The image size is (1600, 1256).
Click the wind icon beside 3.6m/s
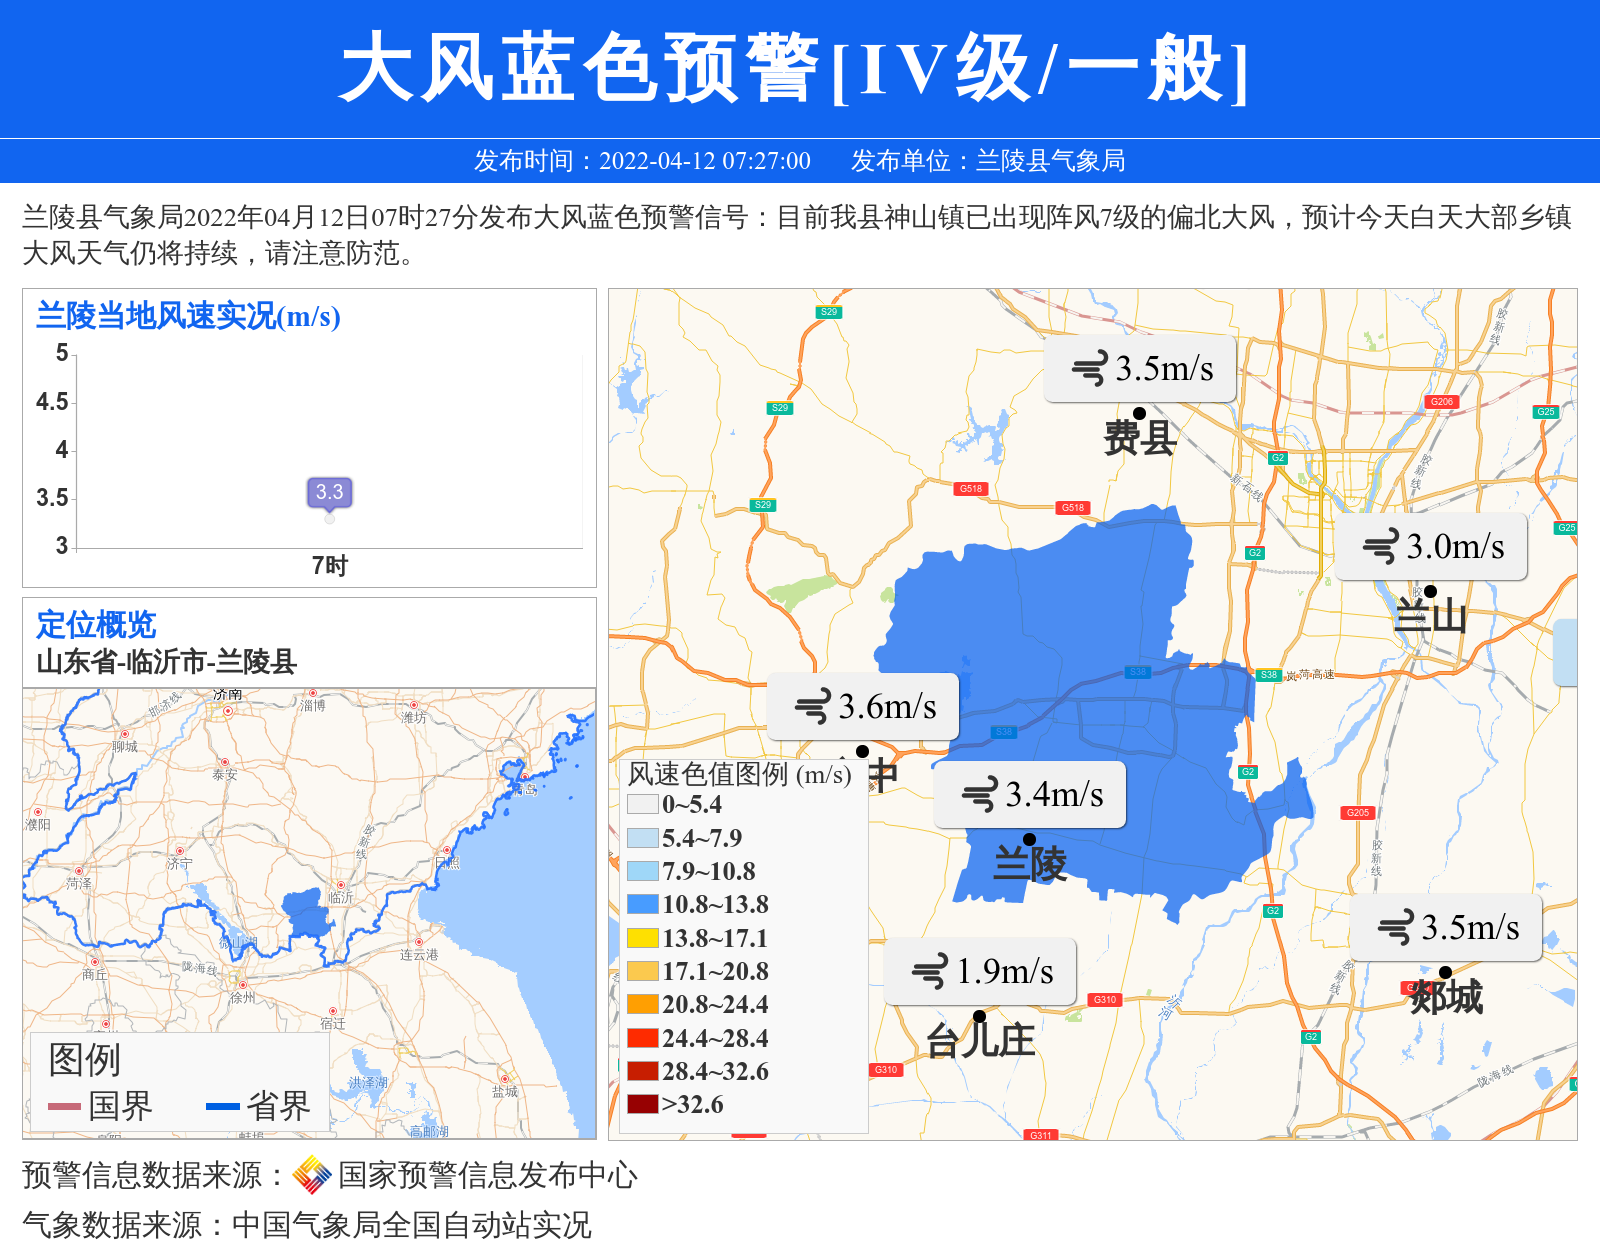pyautogui.click(x=813, y=707)
